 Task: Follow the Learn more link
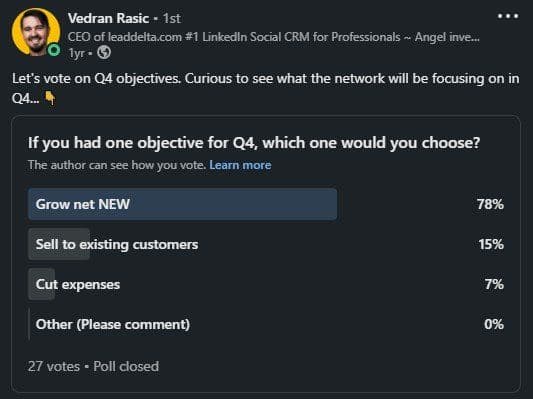(240, 165)
